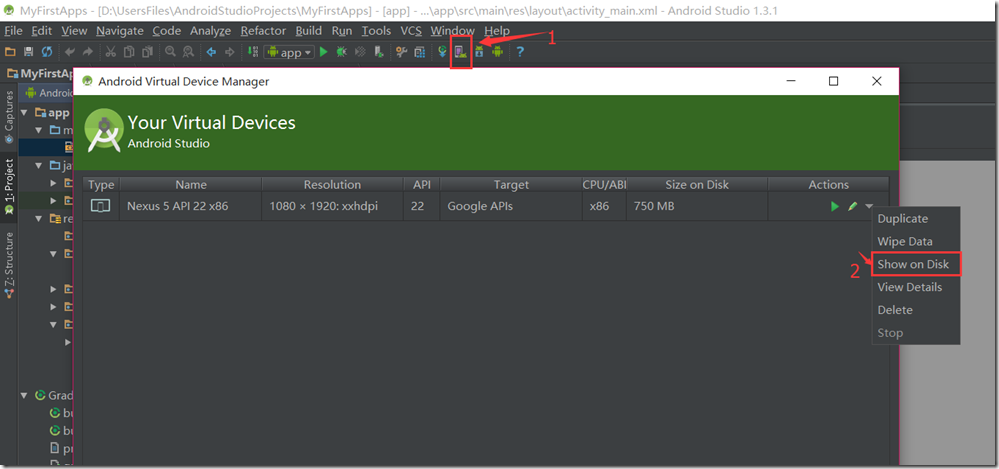Select Duplicate in the device menu
The height and width of the screenshot is (469, 999).
pos(903,219)
